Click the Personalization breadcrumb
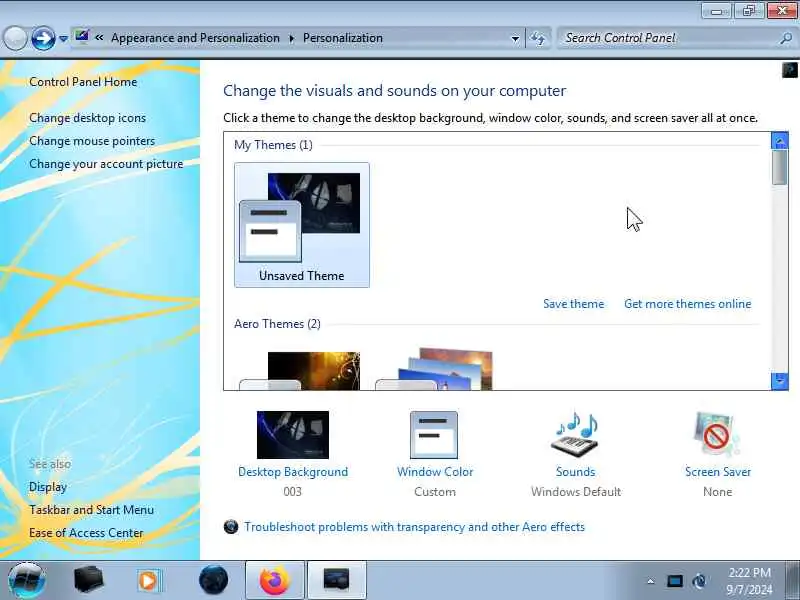800x600 pixels. 342,38
